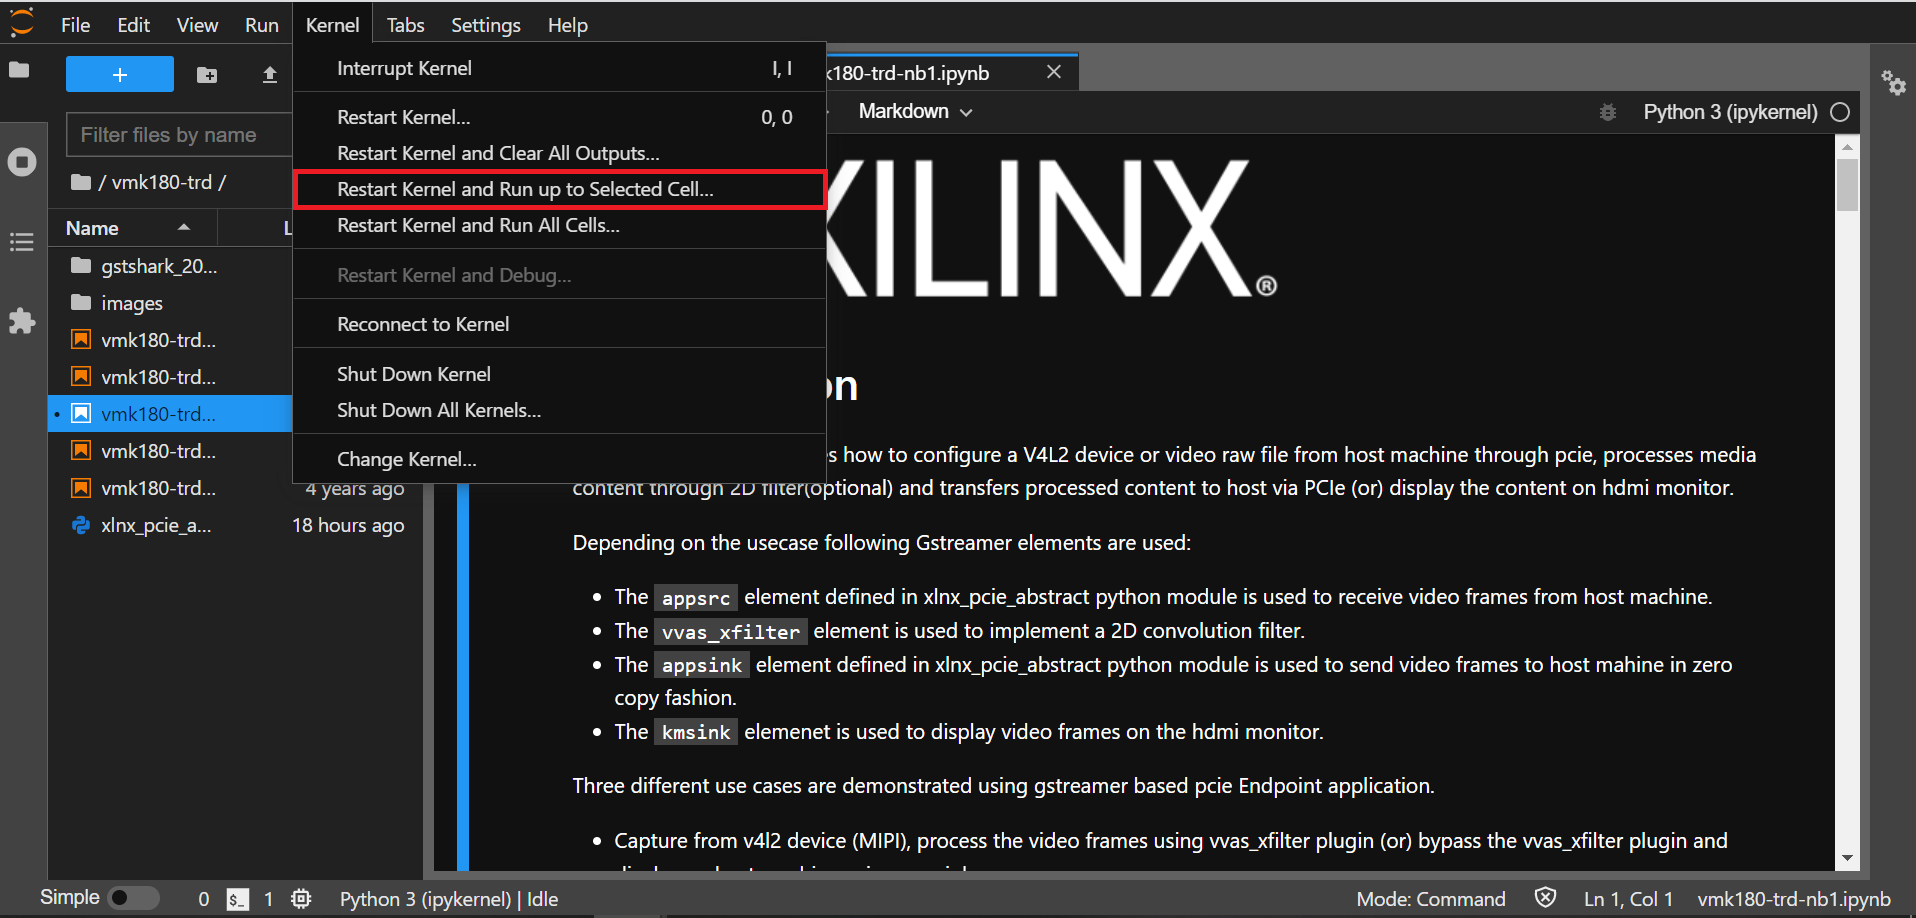Open the Help menu
1916x918 pixels.
pyautogui.click(x=567, y=25)
